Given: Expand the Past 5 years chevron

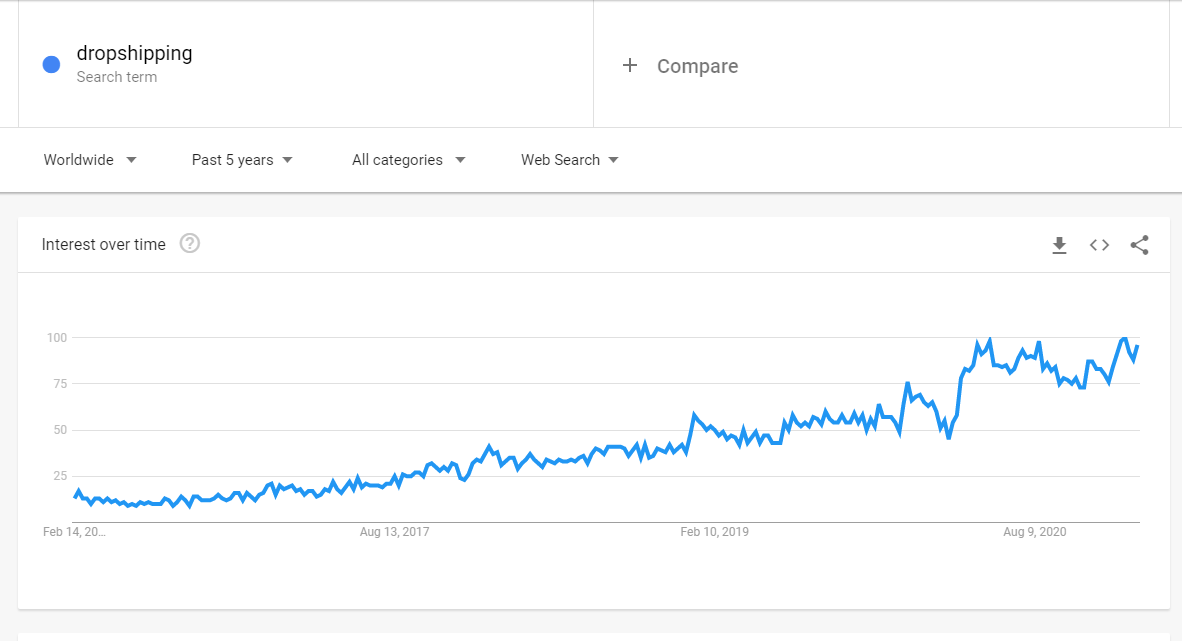Looking at the screenshot, I should pos(288,159).
